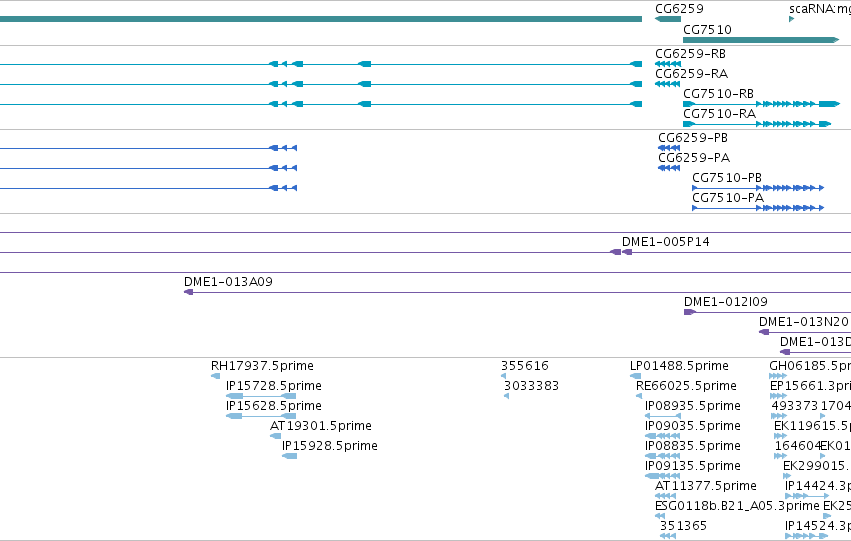Screen dimensions: 851x541
Task: Click the IP15628.5prime EST glyph
Action: pos(261,416)
